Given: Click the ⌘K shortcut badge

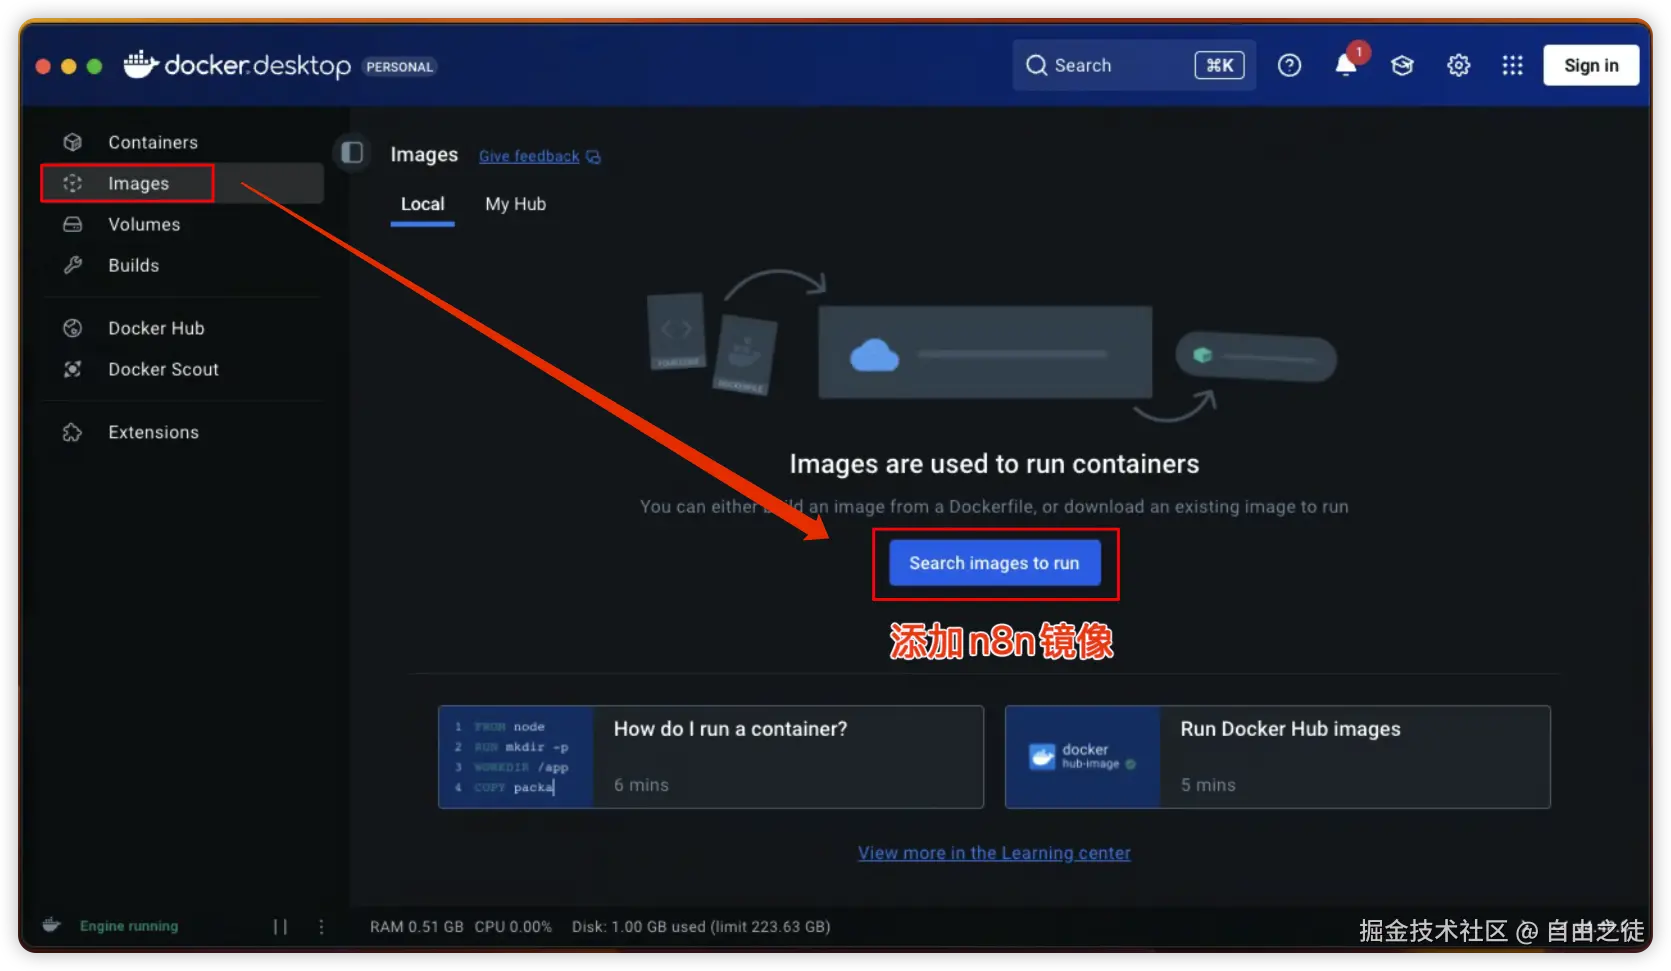Looking at the screenshot, I should click(1219, 66).
